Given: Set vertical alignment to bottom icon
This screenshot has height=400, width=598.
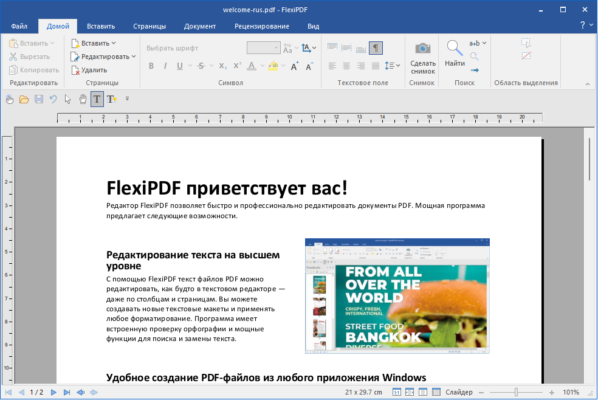Looking at the screenshot, I should tap(361, 48).
